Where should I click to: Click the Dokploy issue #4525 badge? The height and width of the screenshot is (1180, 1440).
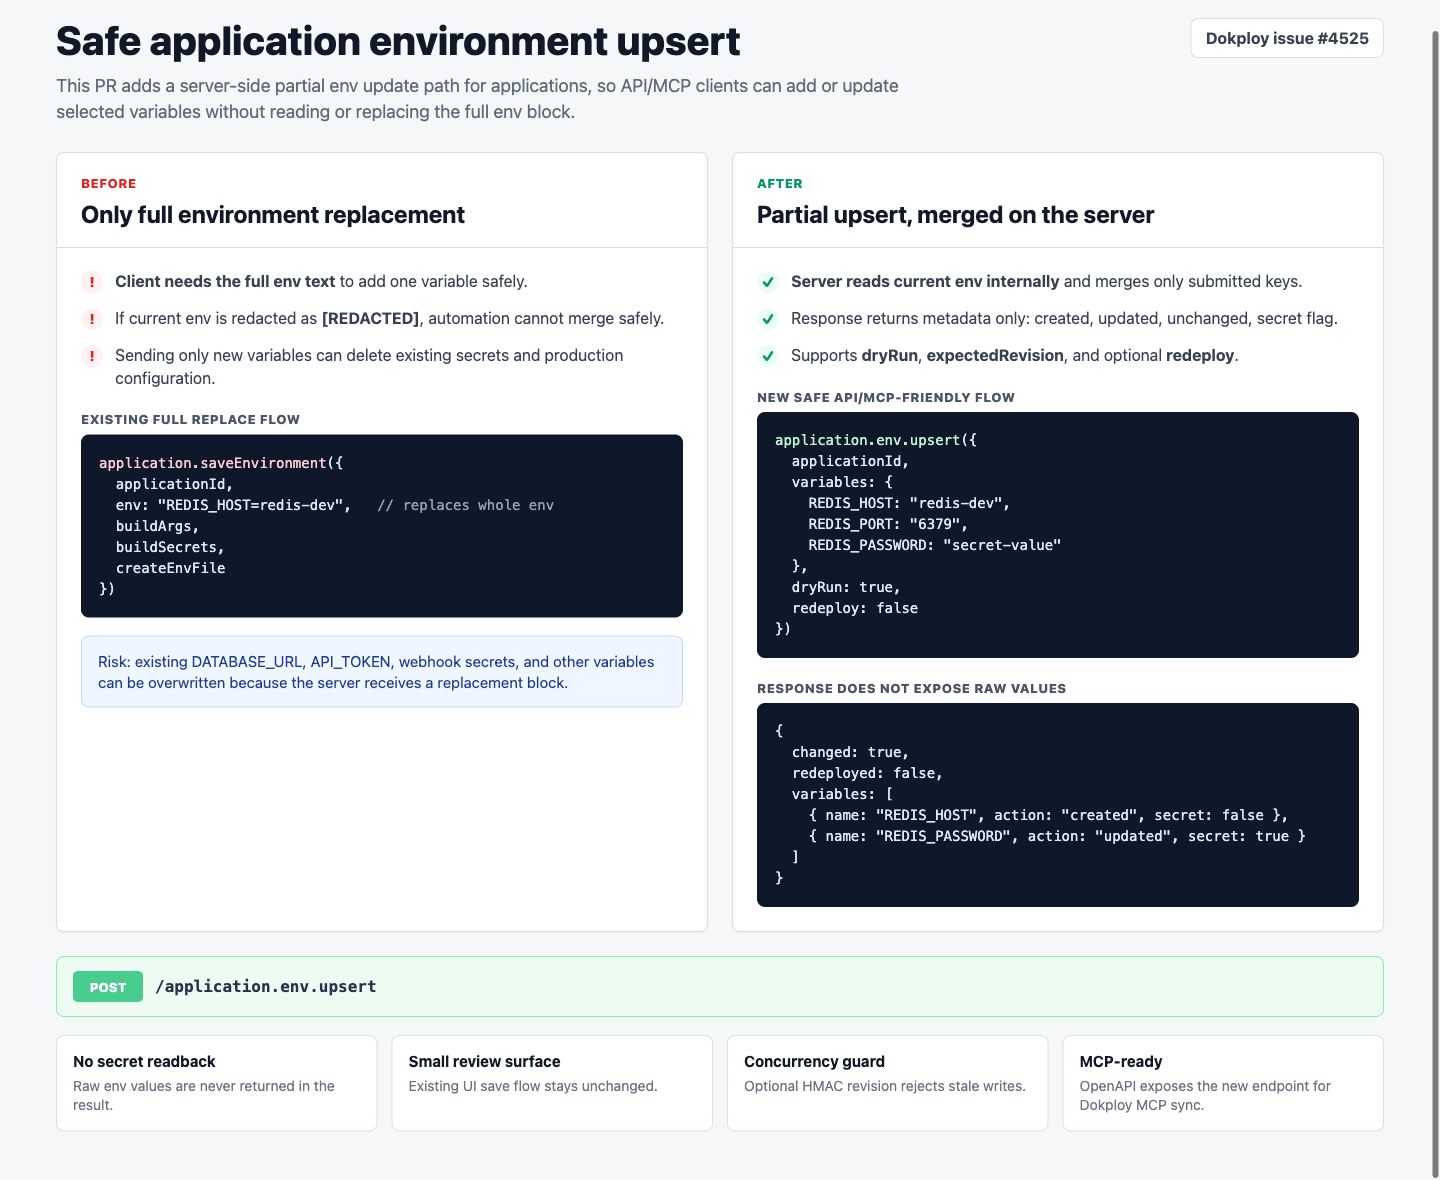tap(1287, 38)
